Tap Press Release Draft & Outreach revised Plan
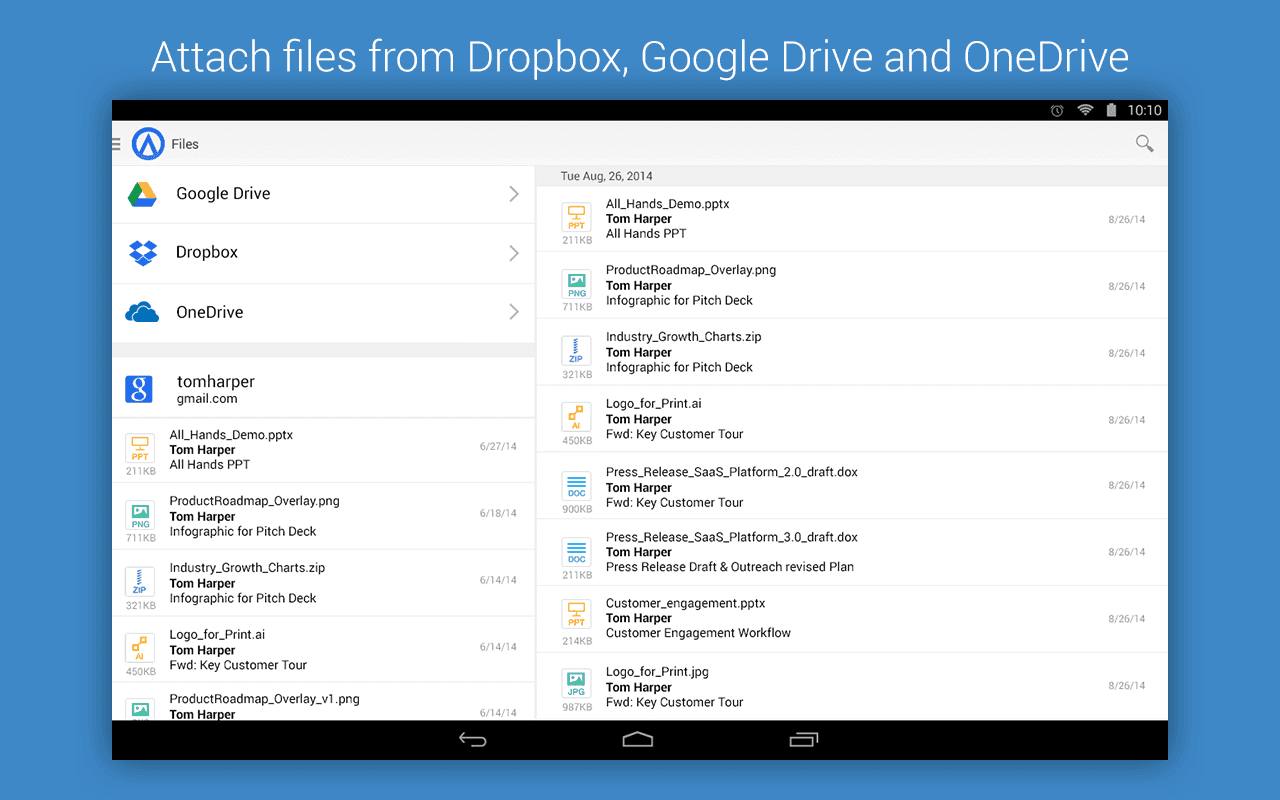The height and width of the screenshot is (800, 1280). (730, 567)
